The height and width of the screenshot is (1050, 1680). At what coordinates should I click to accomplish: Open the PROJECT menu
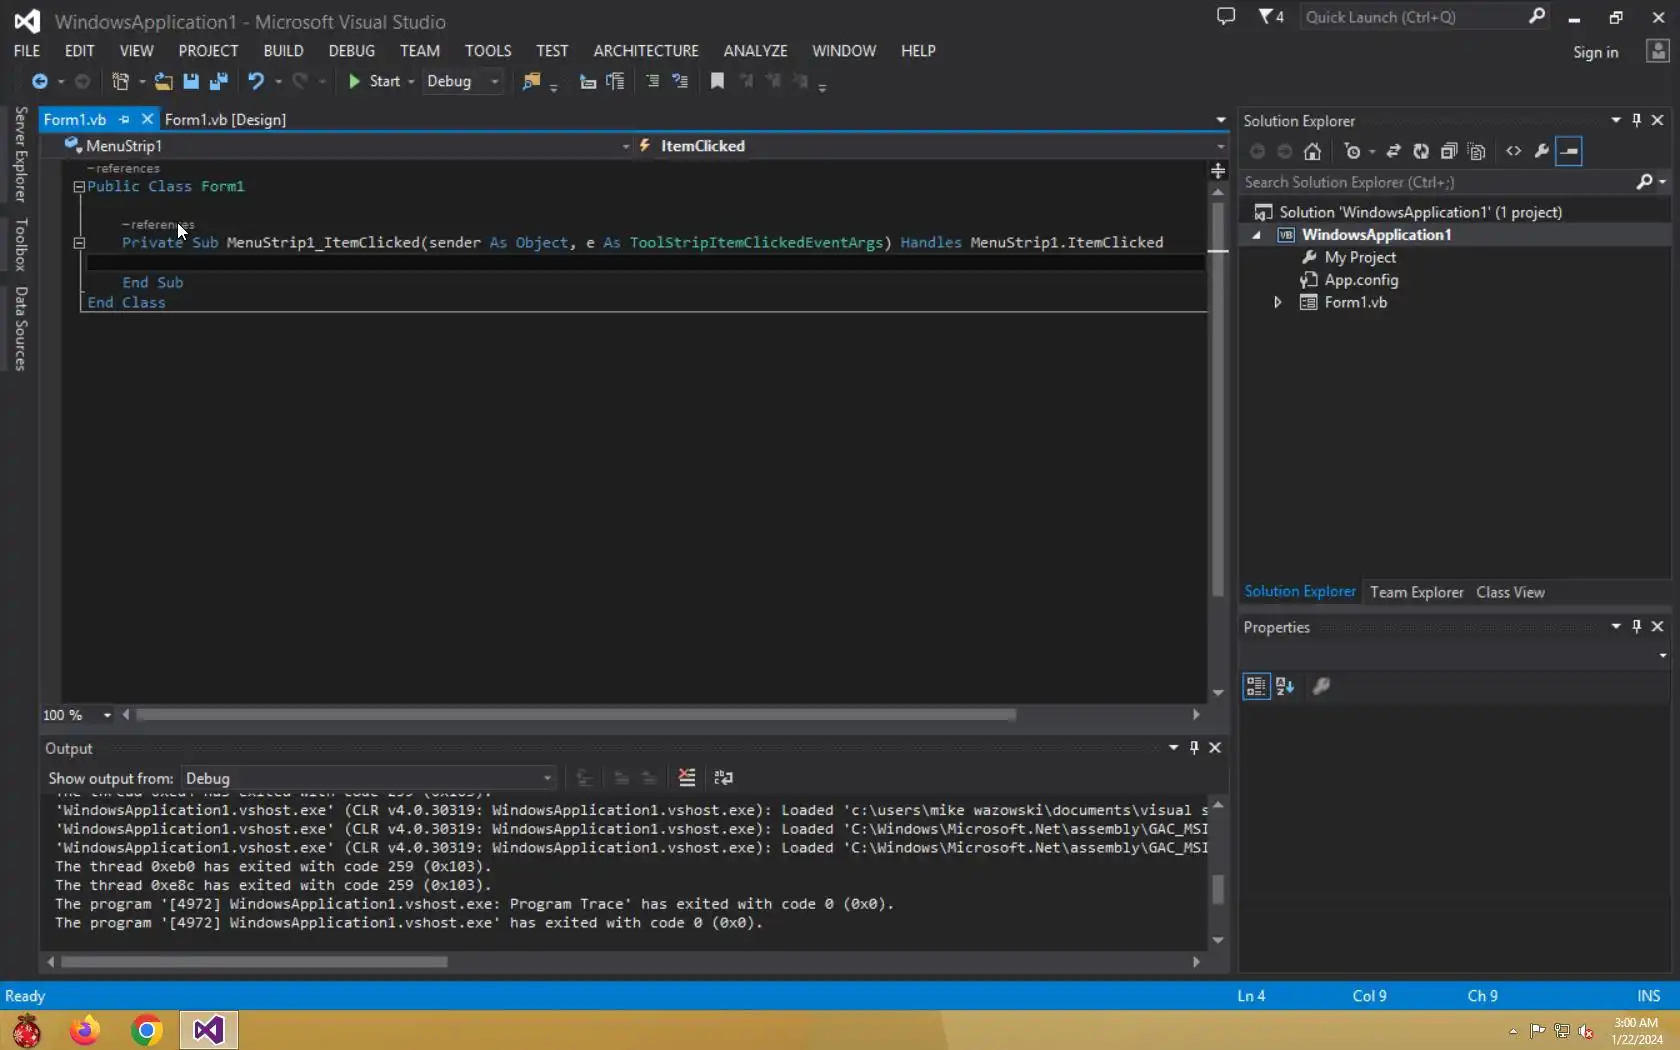[x=208, y=51]
